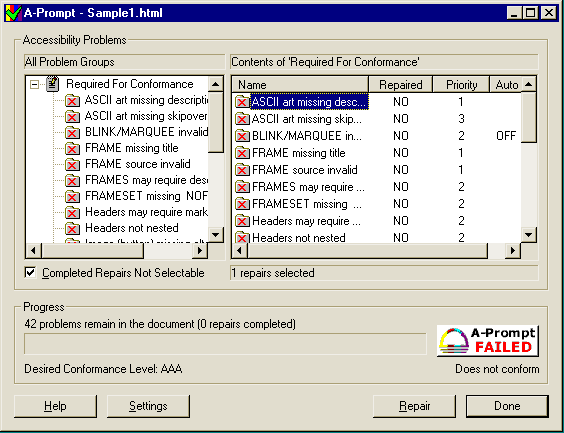
Task: Click the contents list vertical scrollbar thumb
Action: pyautogui.click(x=528, y=117)
